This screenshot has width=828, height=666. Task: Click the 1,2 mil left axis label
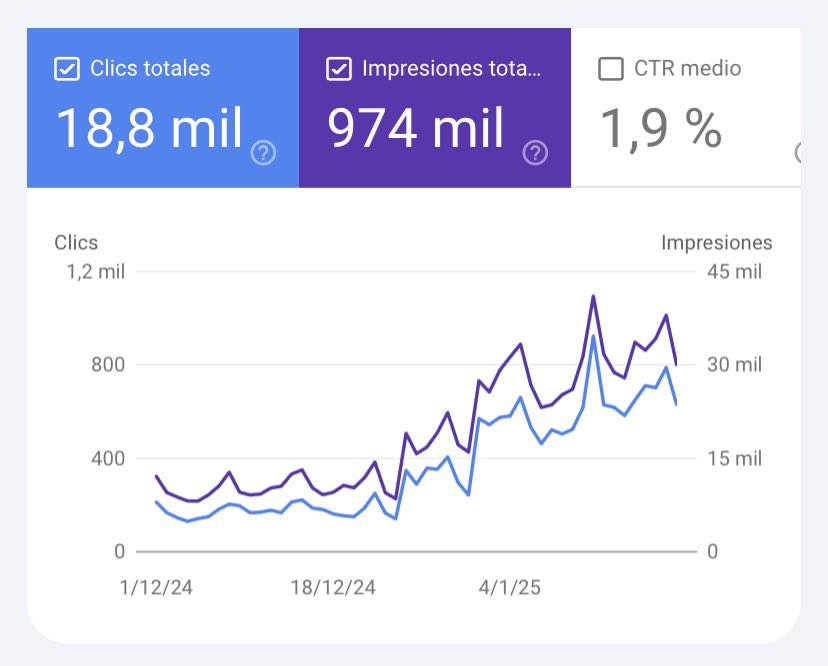(x=96, y=271)
